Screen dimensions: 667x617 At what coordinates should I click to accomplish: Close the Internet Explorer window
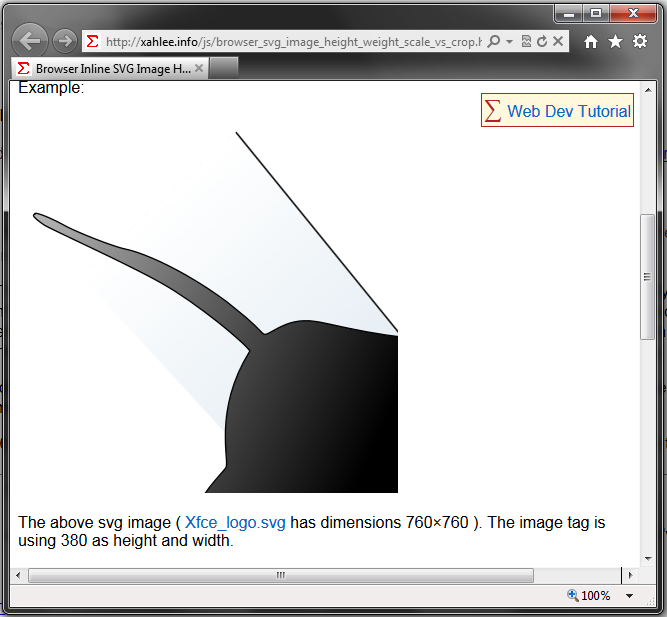coord(633,13)
